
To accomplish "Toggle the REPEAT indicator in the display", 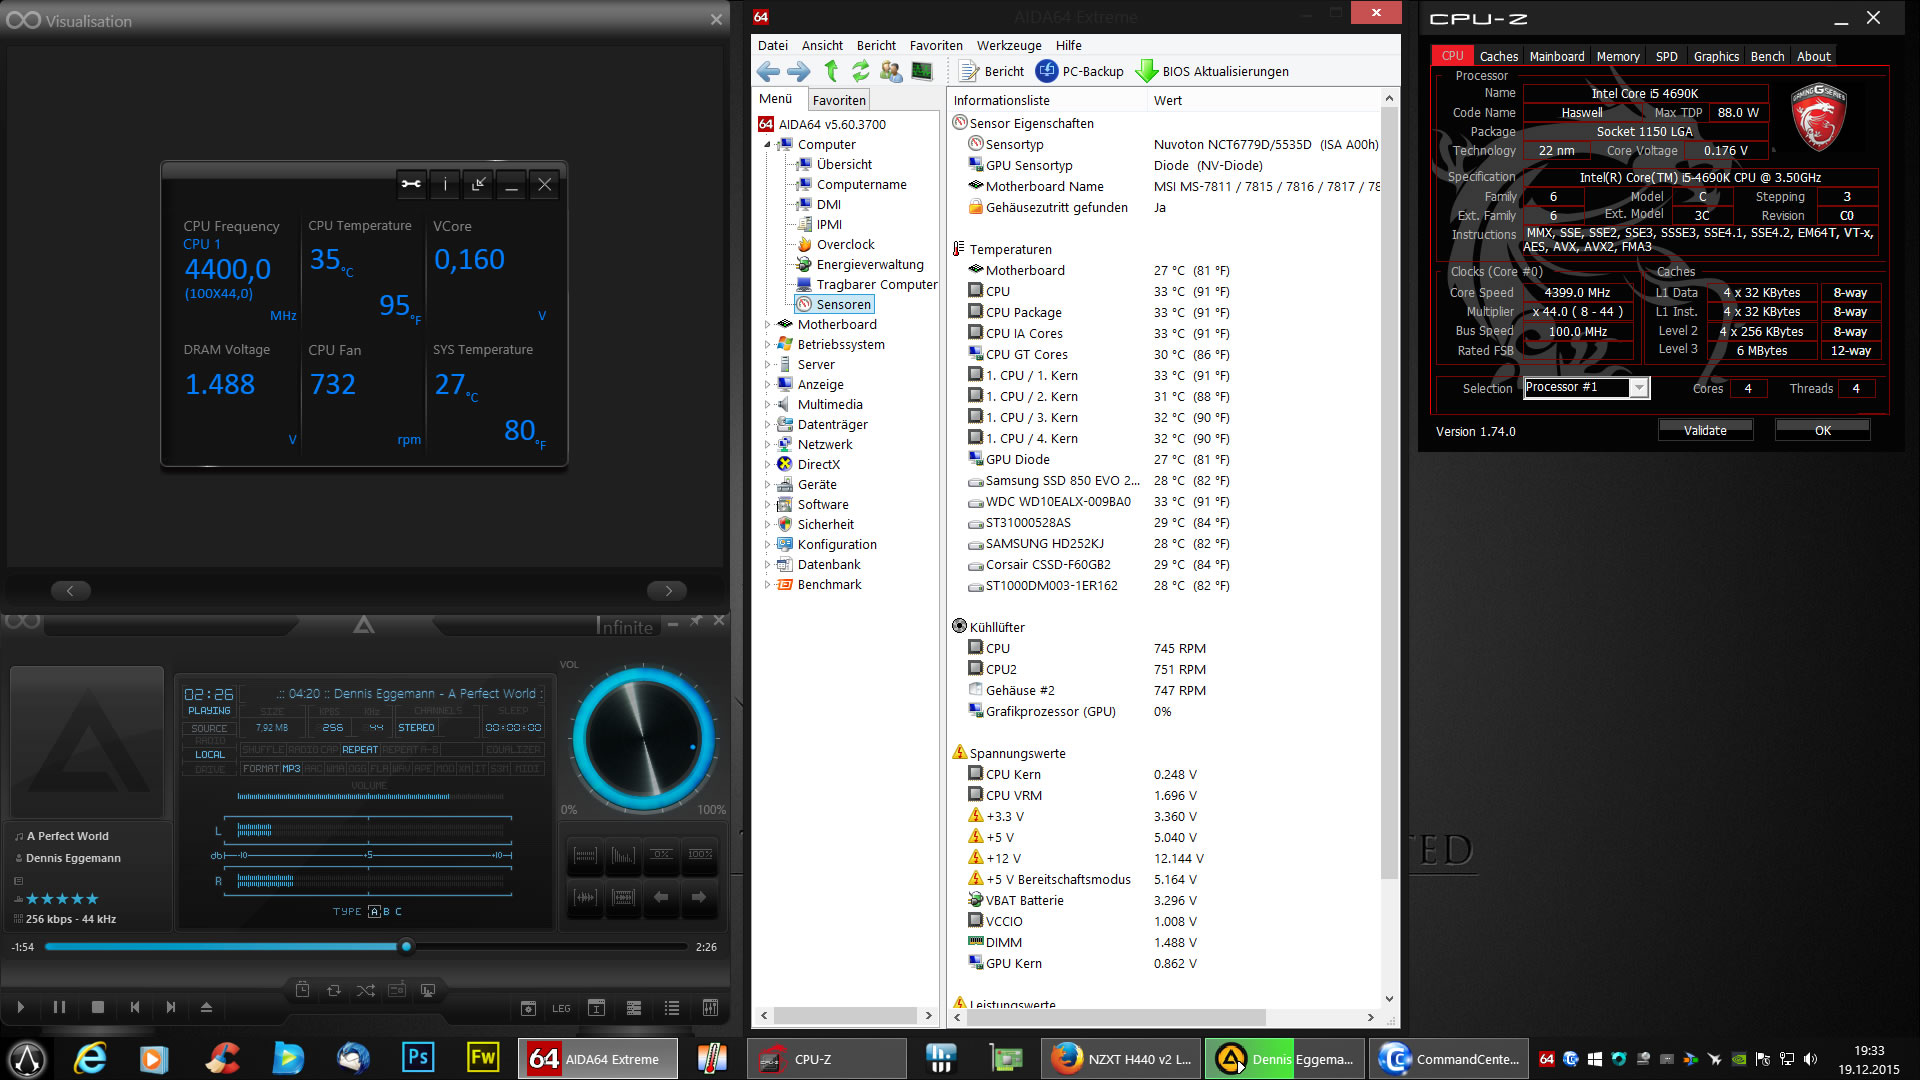I will pos(359,749).
